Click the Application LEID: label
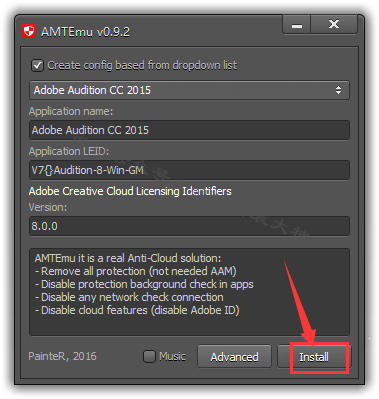The width and height of the screenshot is (379, 399). pos(69,151)
